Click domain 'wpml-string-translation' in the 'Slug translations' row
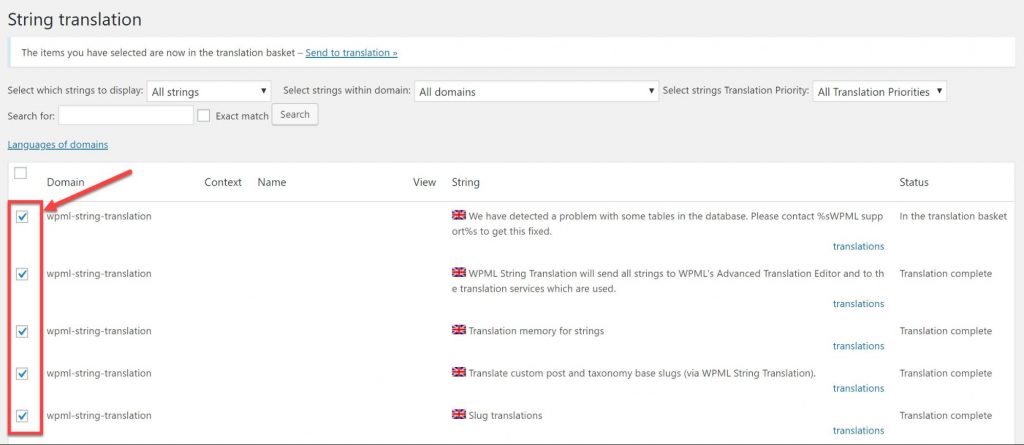Viewport: 1024px width, 445px height. pos(99,416)
